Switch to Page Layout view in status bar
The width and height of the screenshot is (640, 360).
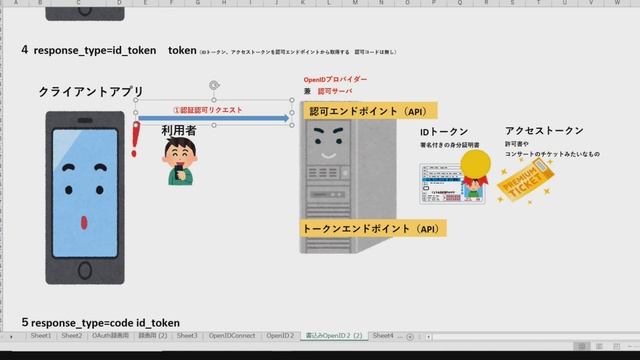pyautogui.click(x=599, y=347)
